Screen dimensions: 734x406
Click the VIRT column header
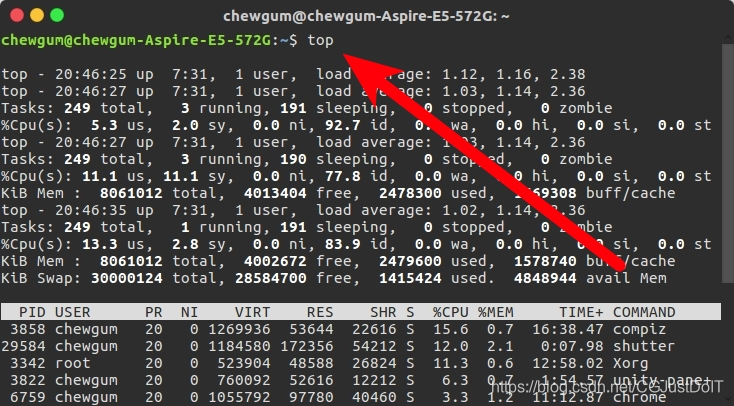(253, 312)
